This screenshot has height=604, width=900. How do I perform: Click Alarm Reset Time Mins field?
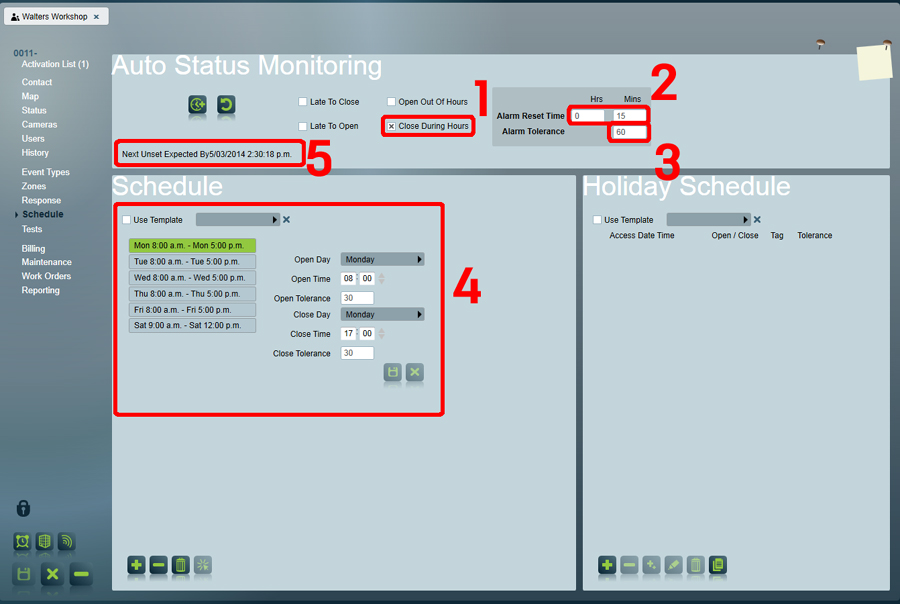[629, 115]
